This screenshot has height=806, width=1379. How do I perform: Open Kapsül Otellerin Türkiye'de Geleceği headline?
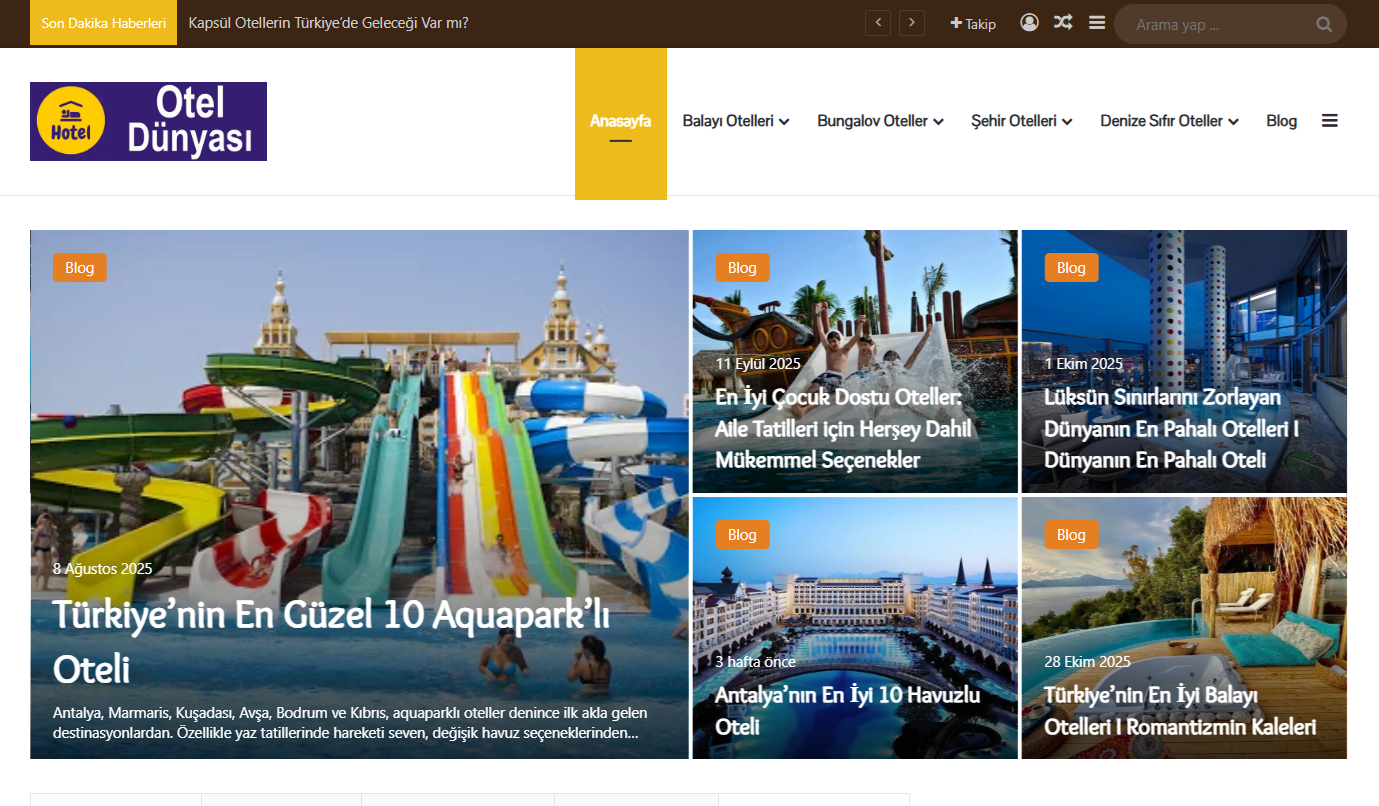[328, 23]
